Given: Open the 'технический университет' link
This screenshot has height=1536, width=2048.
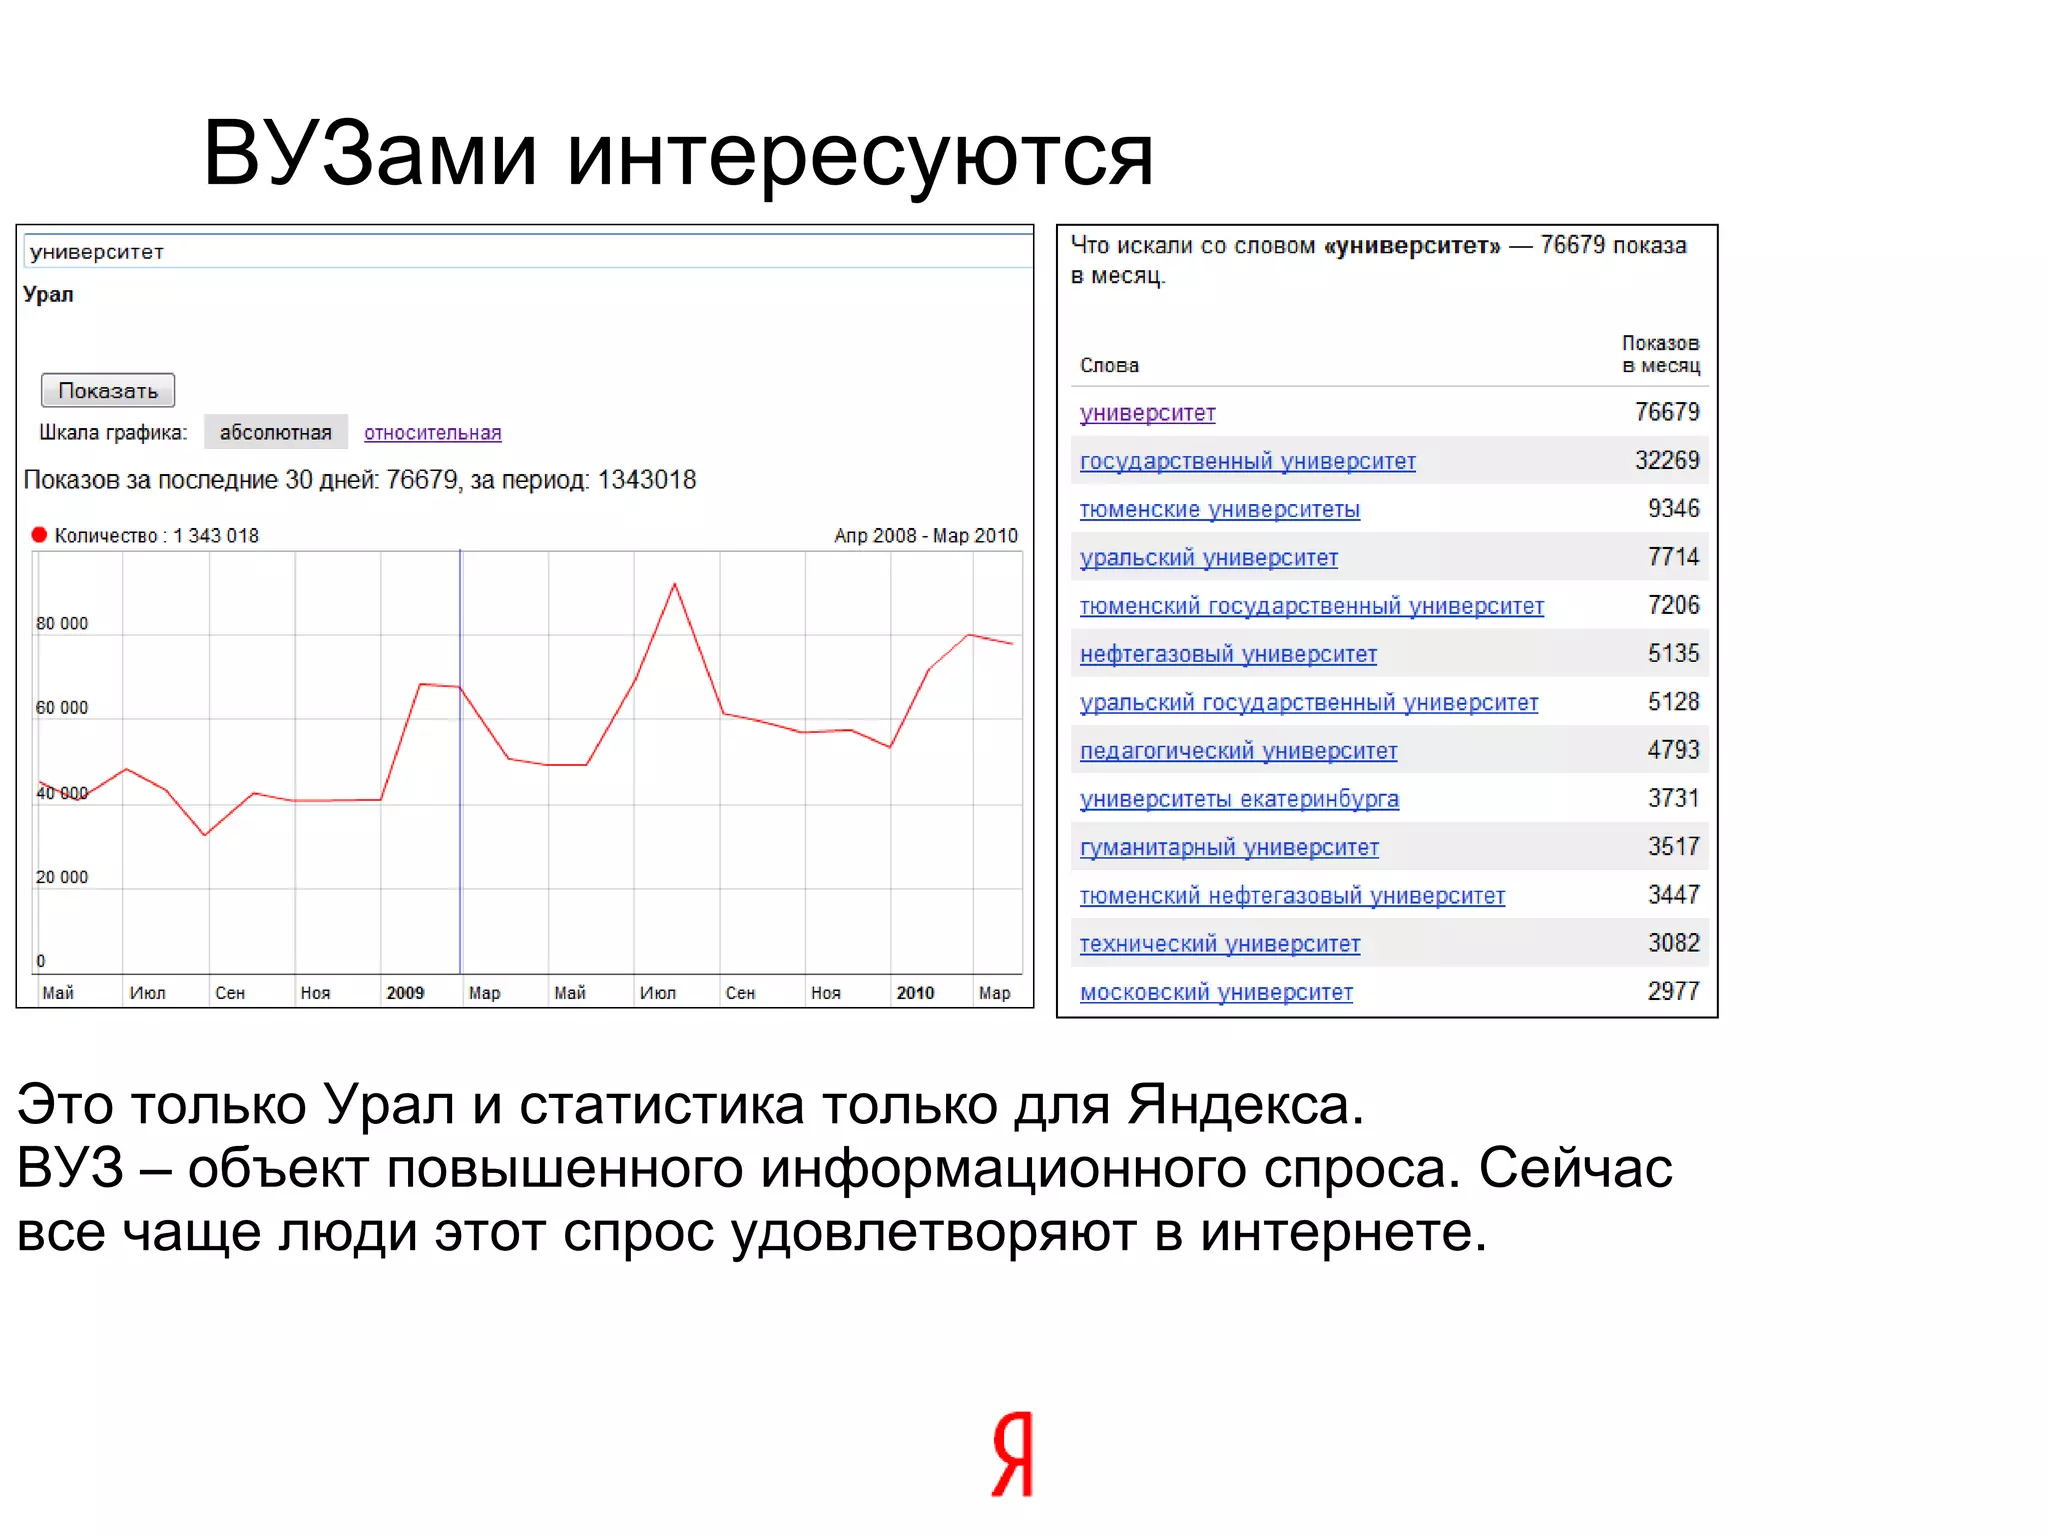Looking at the screenshot, I should pyautogui.click(x=1220, y=944).
